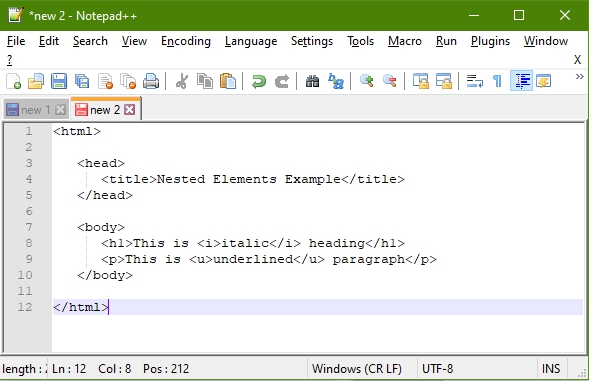This screenshot has height=381, width=589.
Task: Click the Notepad++ title bar icon
Action: pos(16,15)
